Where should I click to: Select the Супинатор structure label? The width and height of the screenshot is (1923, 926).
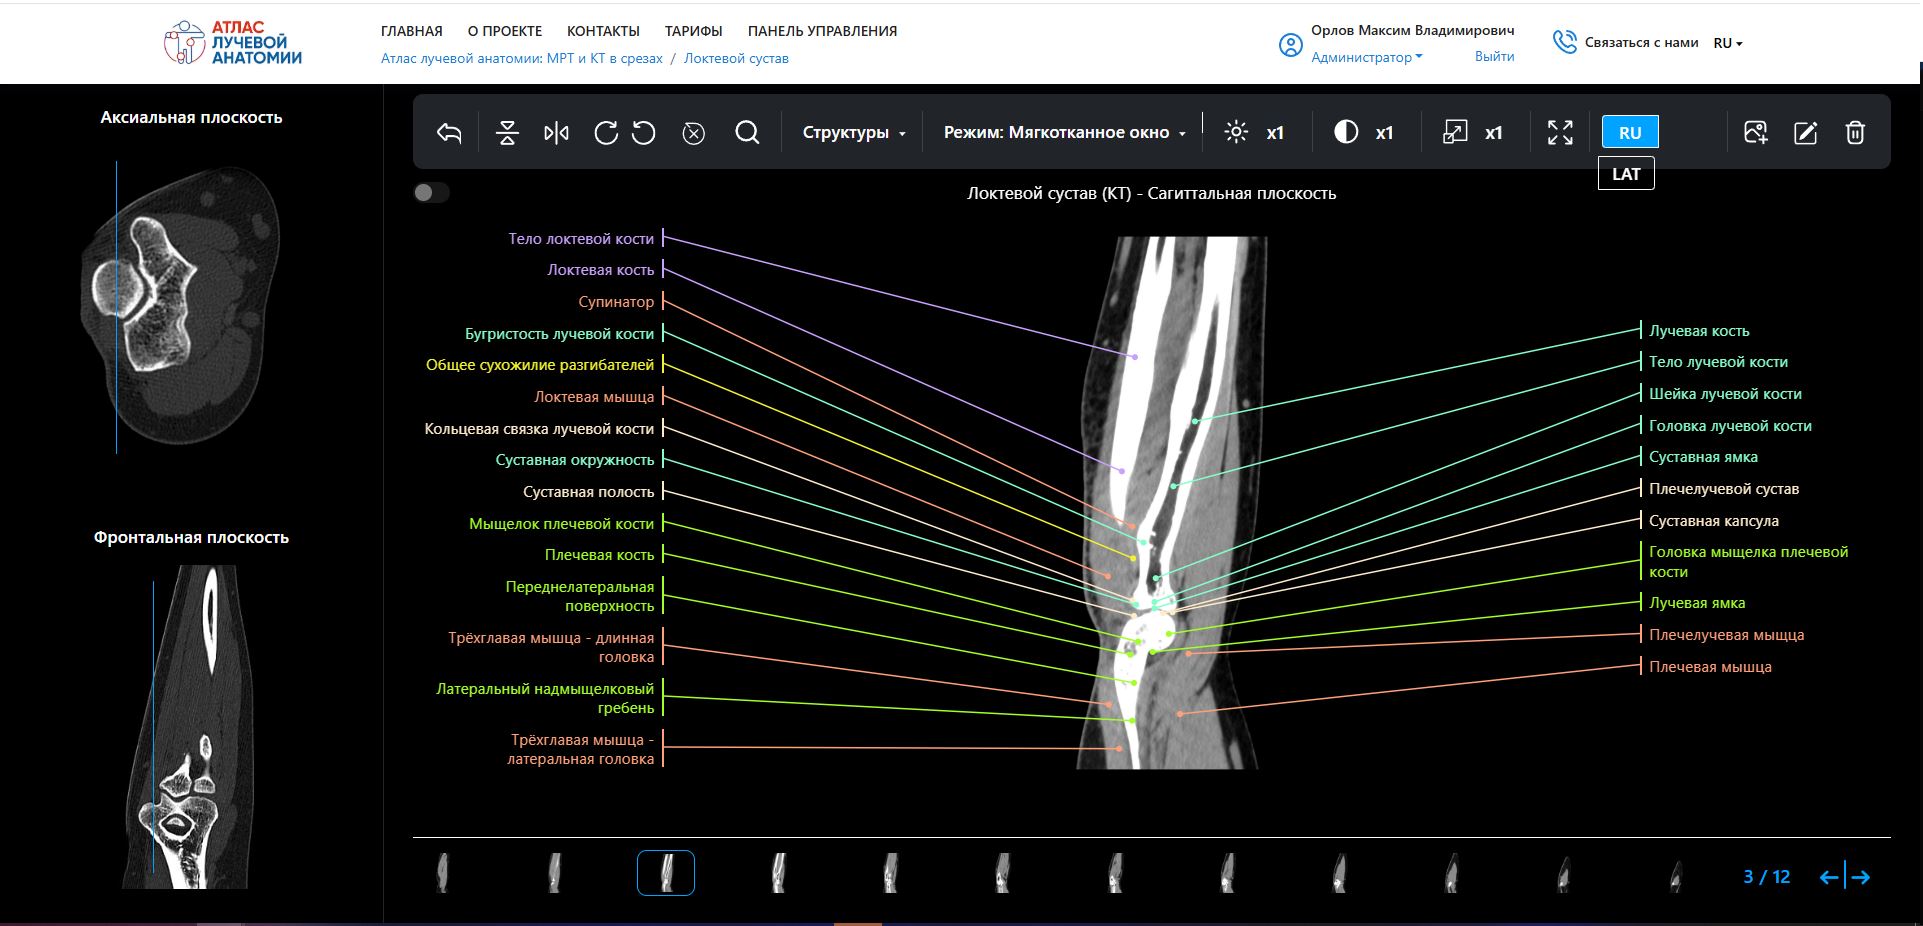click(616, 302)
